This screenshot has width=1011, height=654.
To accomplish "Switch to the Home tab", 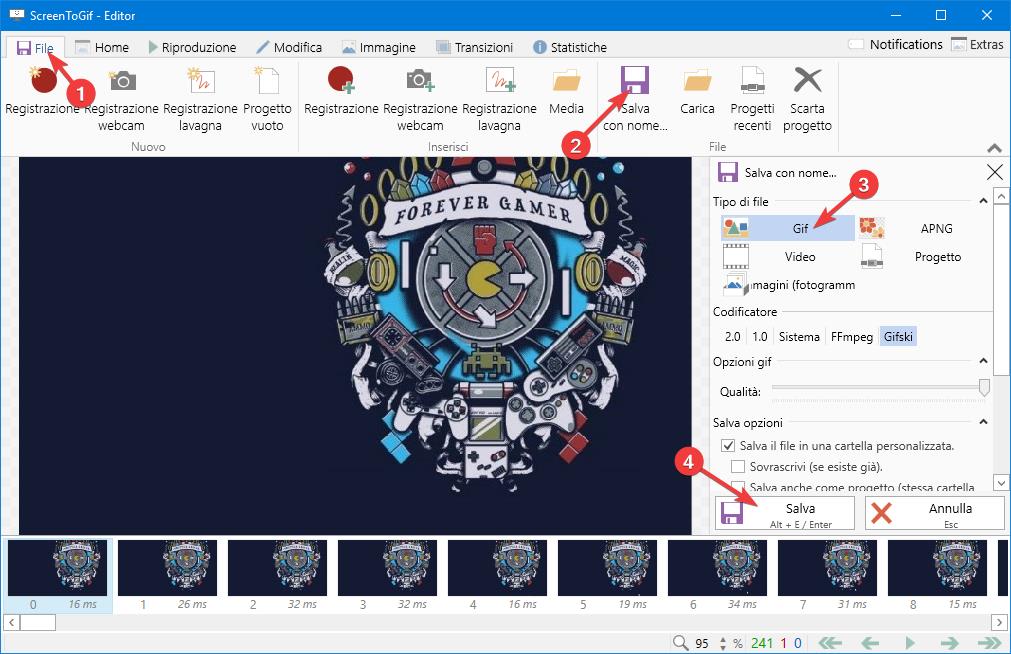I will [x=102, y=48].
